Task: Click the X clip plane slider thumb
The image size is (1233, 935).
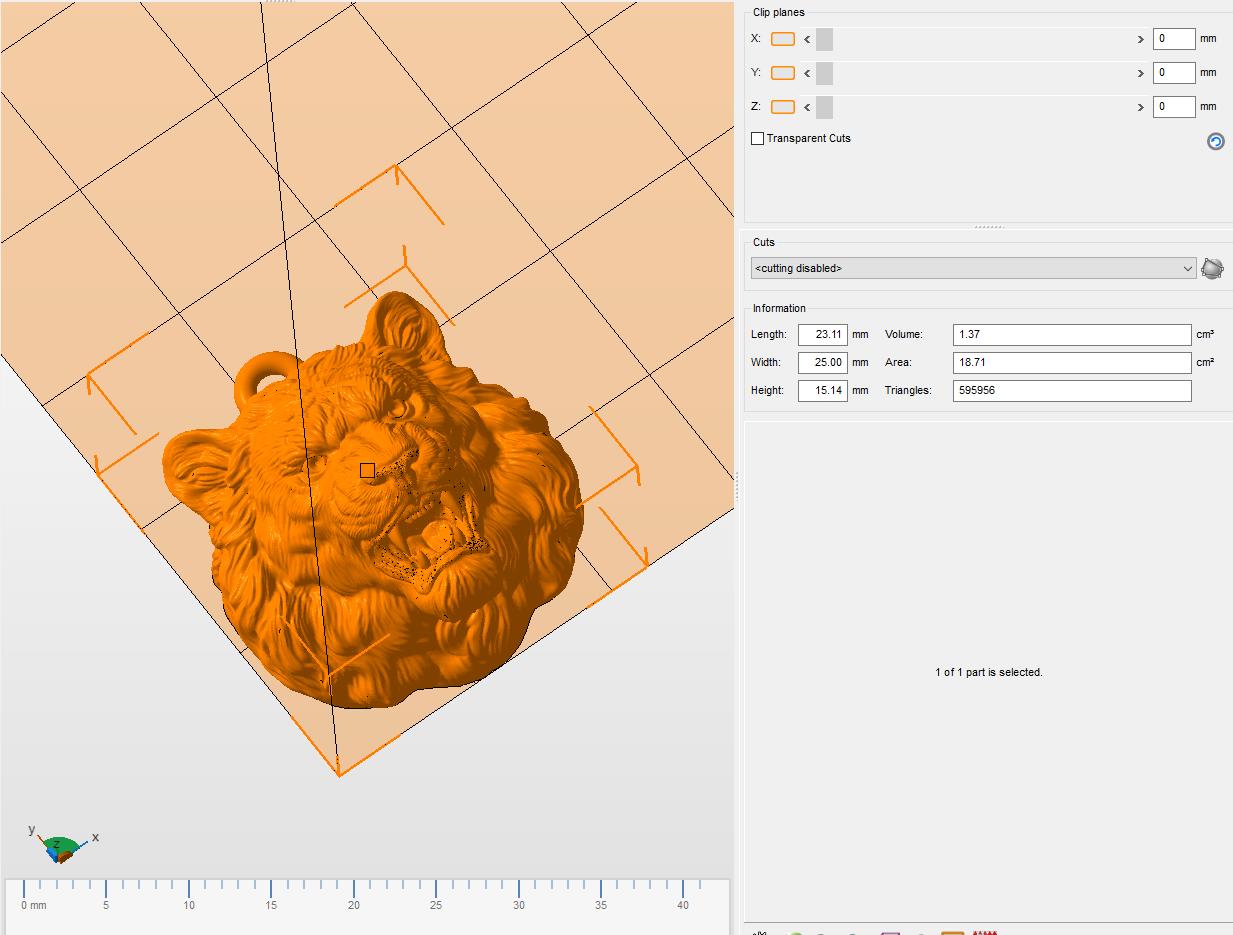Action: tap(824, 39)
